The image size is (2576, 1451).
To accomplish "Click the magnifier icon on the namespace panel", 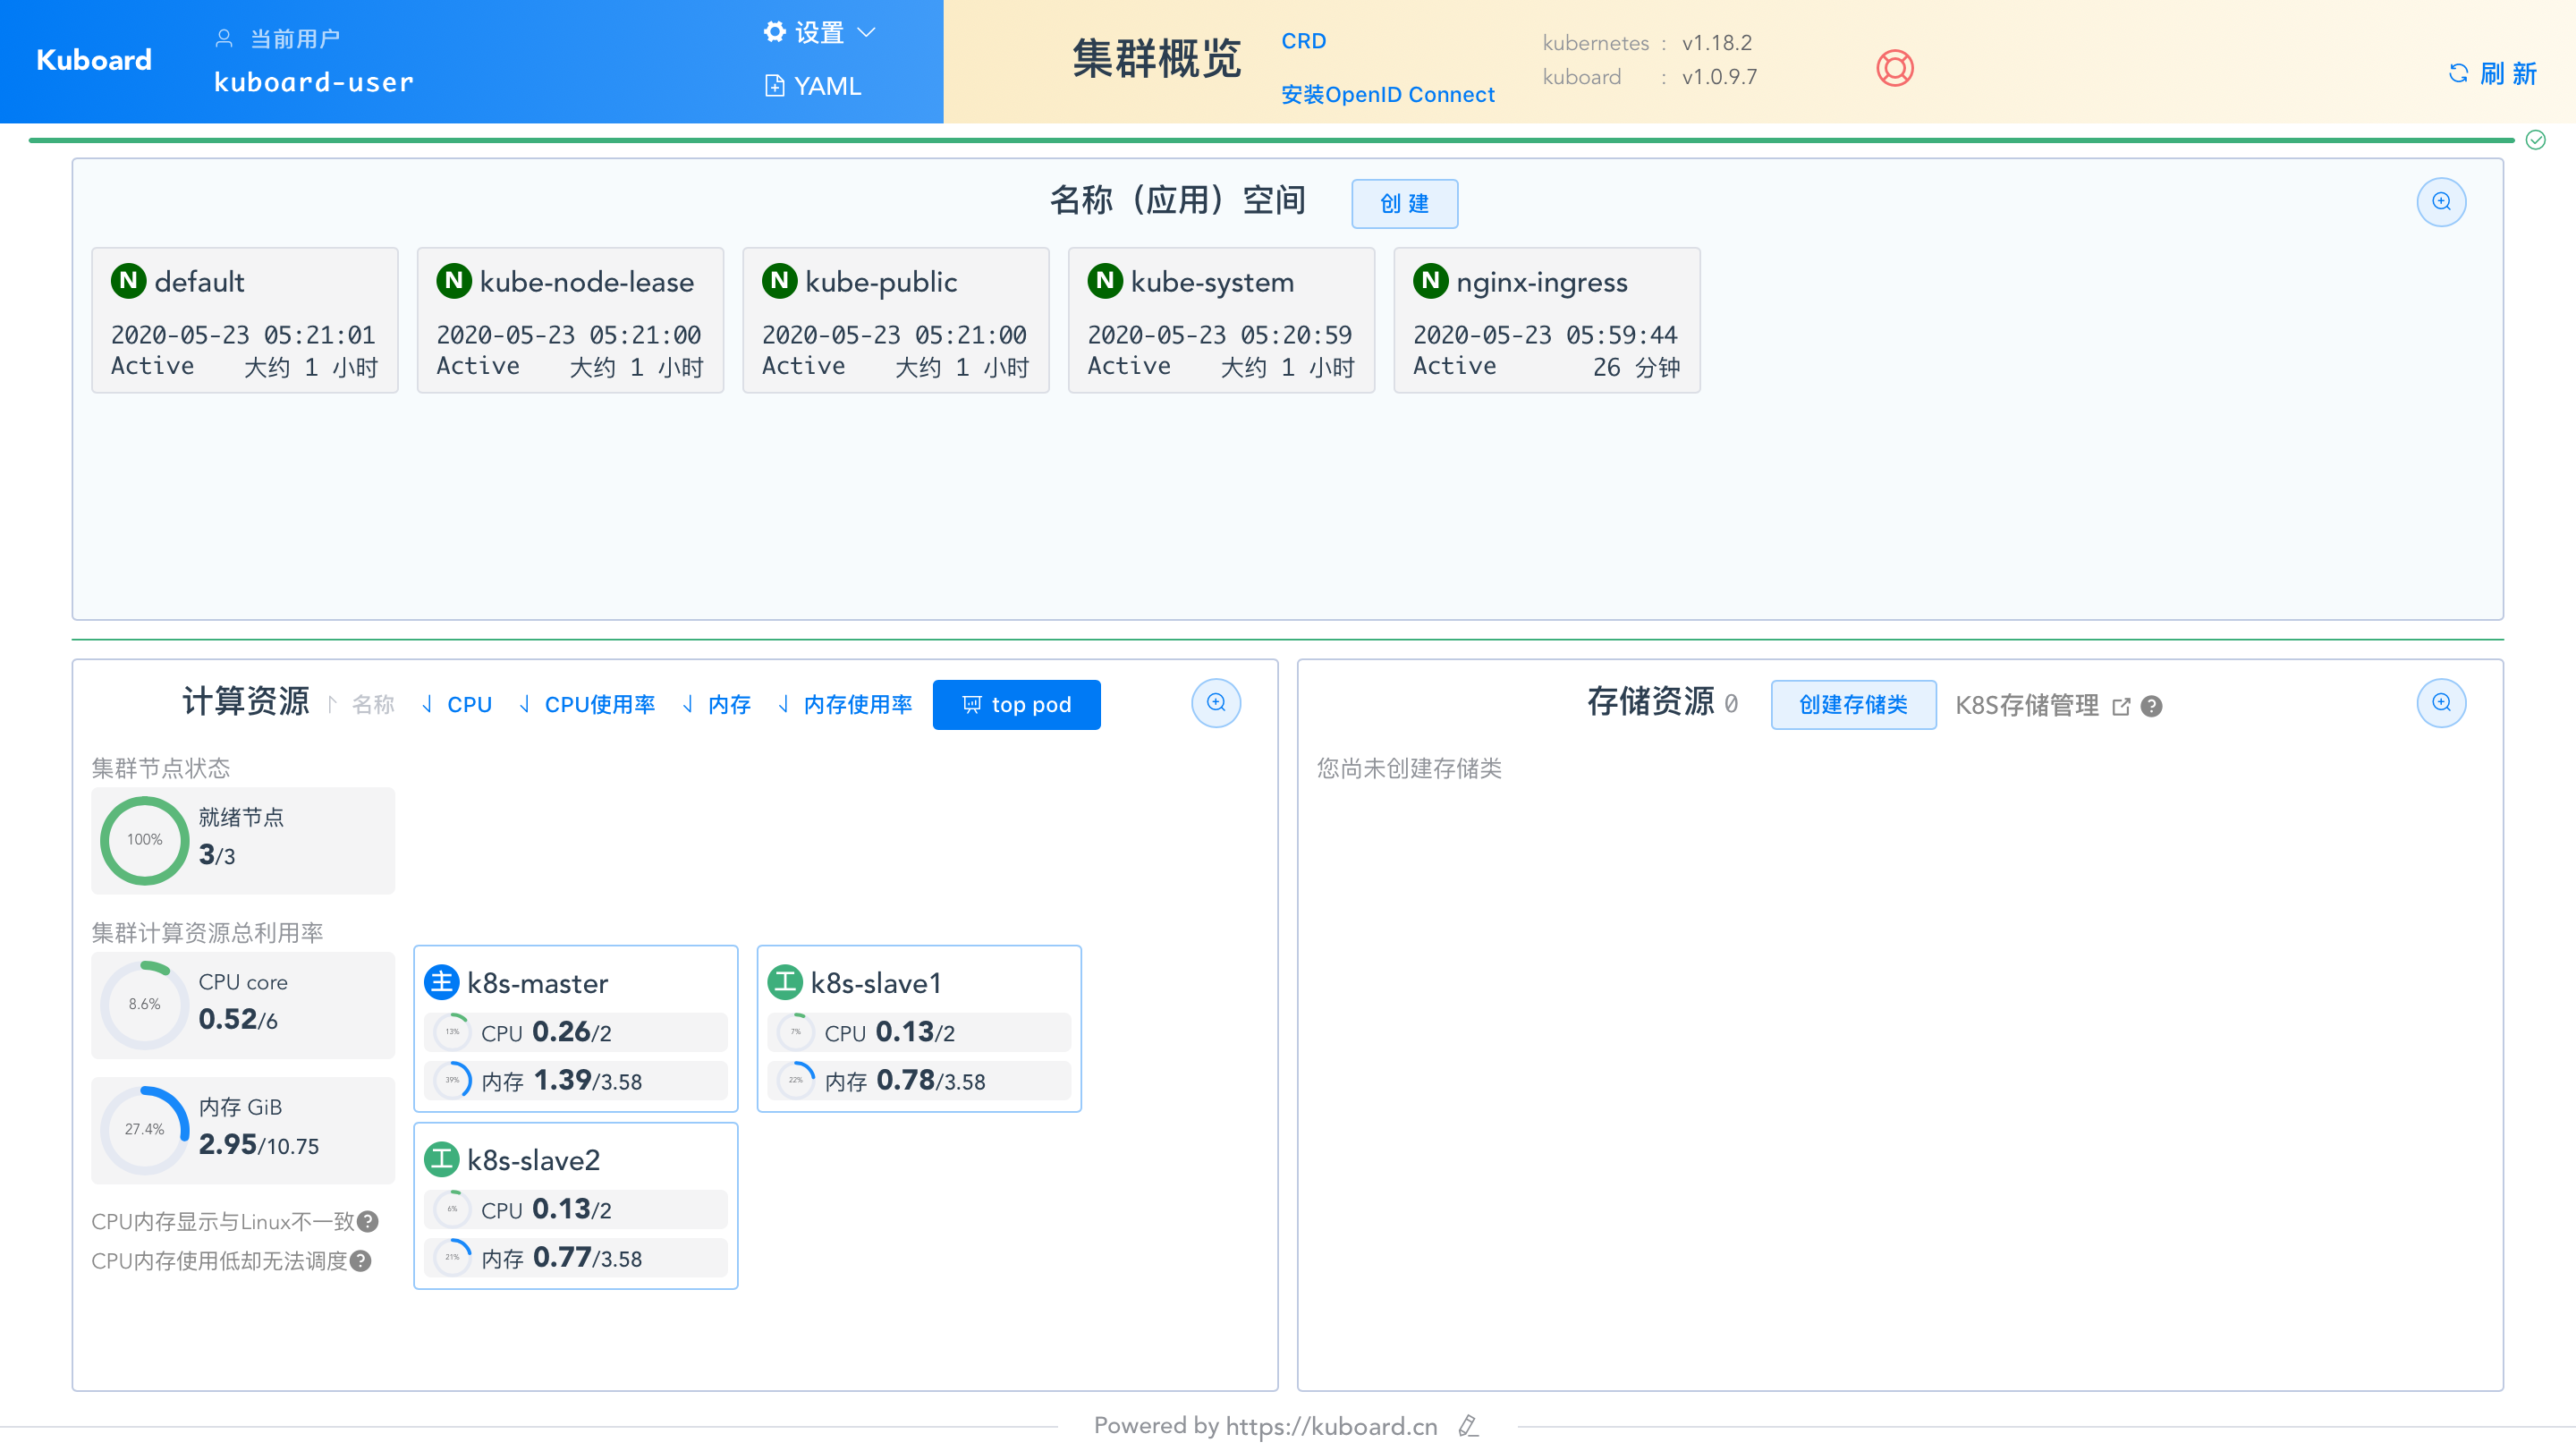I will [x=2441, y=201].
